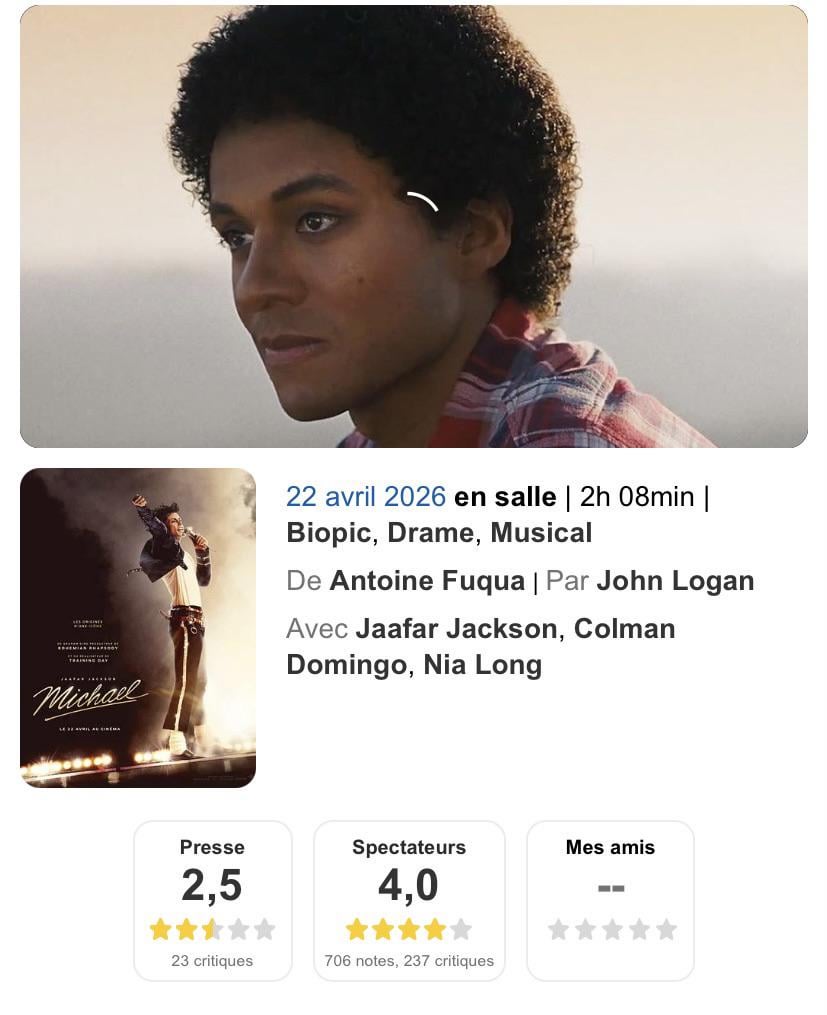This screenshot has width=827, height=1015.
Task: Open actress Nia Long's page
Action: point(482,665)
